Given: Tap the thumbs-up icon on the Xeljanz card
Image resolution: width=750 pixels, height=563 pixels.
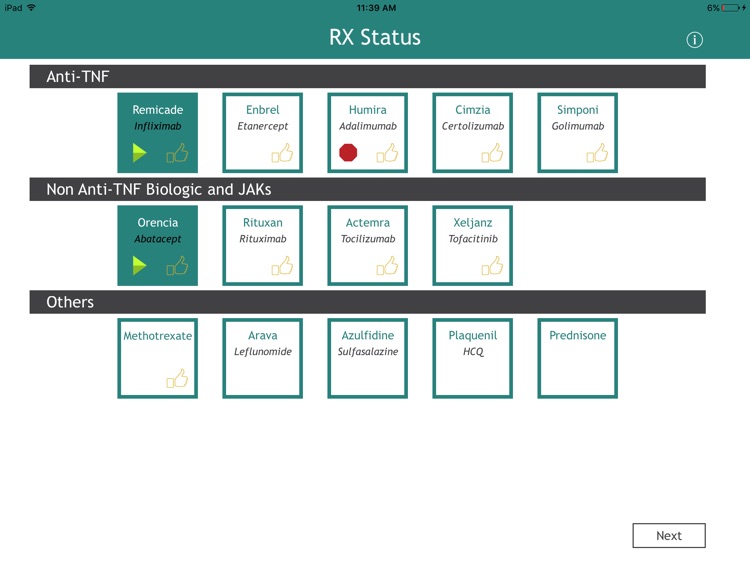Looking at the screenshot, I should tap(492, 265).
